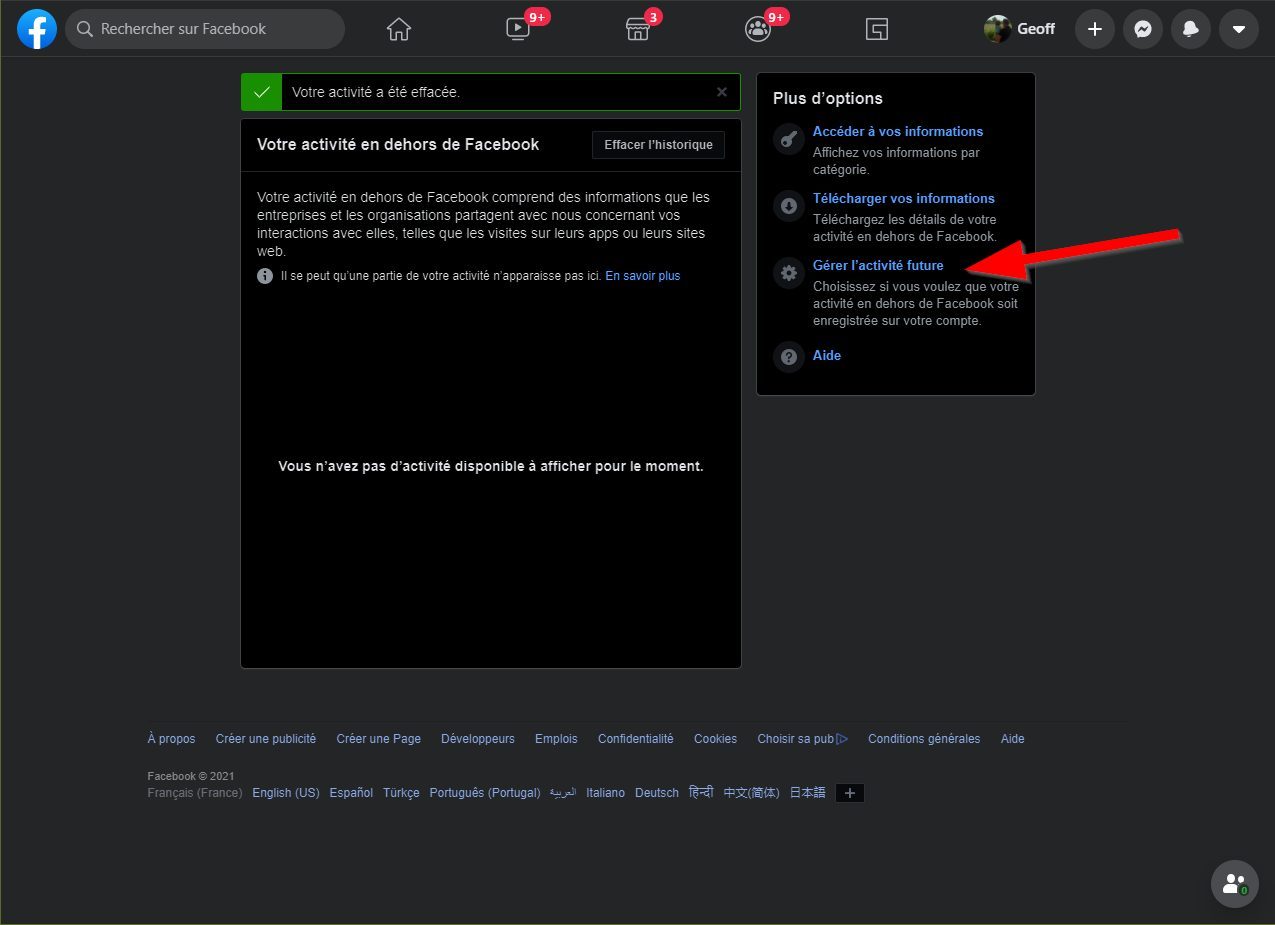Screen dimensions: 1275x925
Task: Open Choisir sa pub footer link
Action: coord(803,739)
